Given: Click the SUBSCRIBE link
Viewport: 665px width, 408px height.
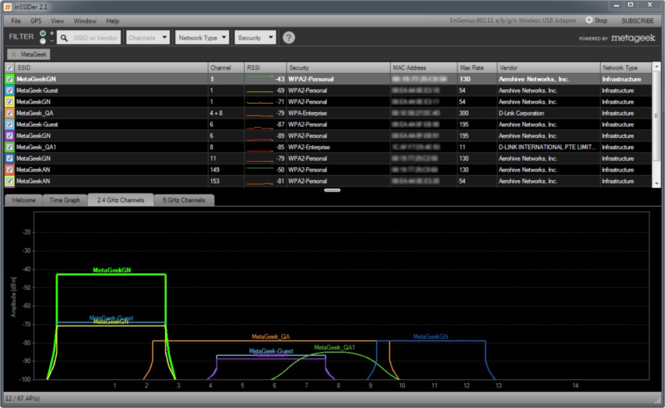Looking at the screenshot, I should coord(637,21).
